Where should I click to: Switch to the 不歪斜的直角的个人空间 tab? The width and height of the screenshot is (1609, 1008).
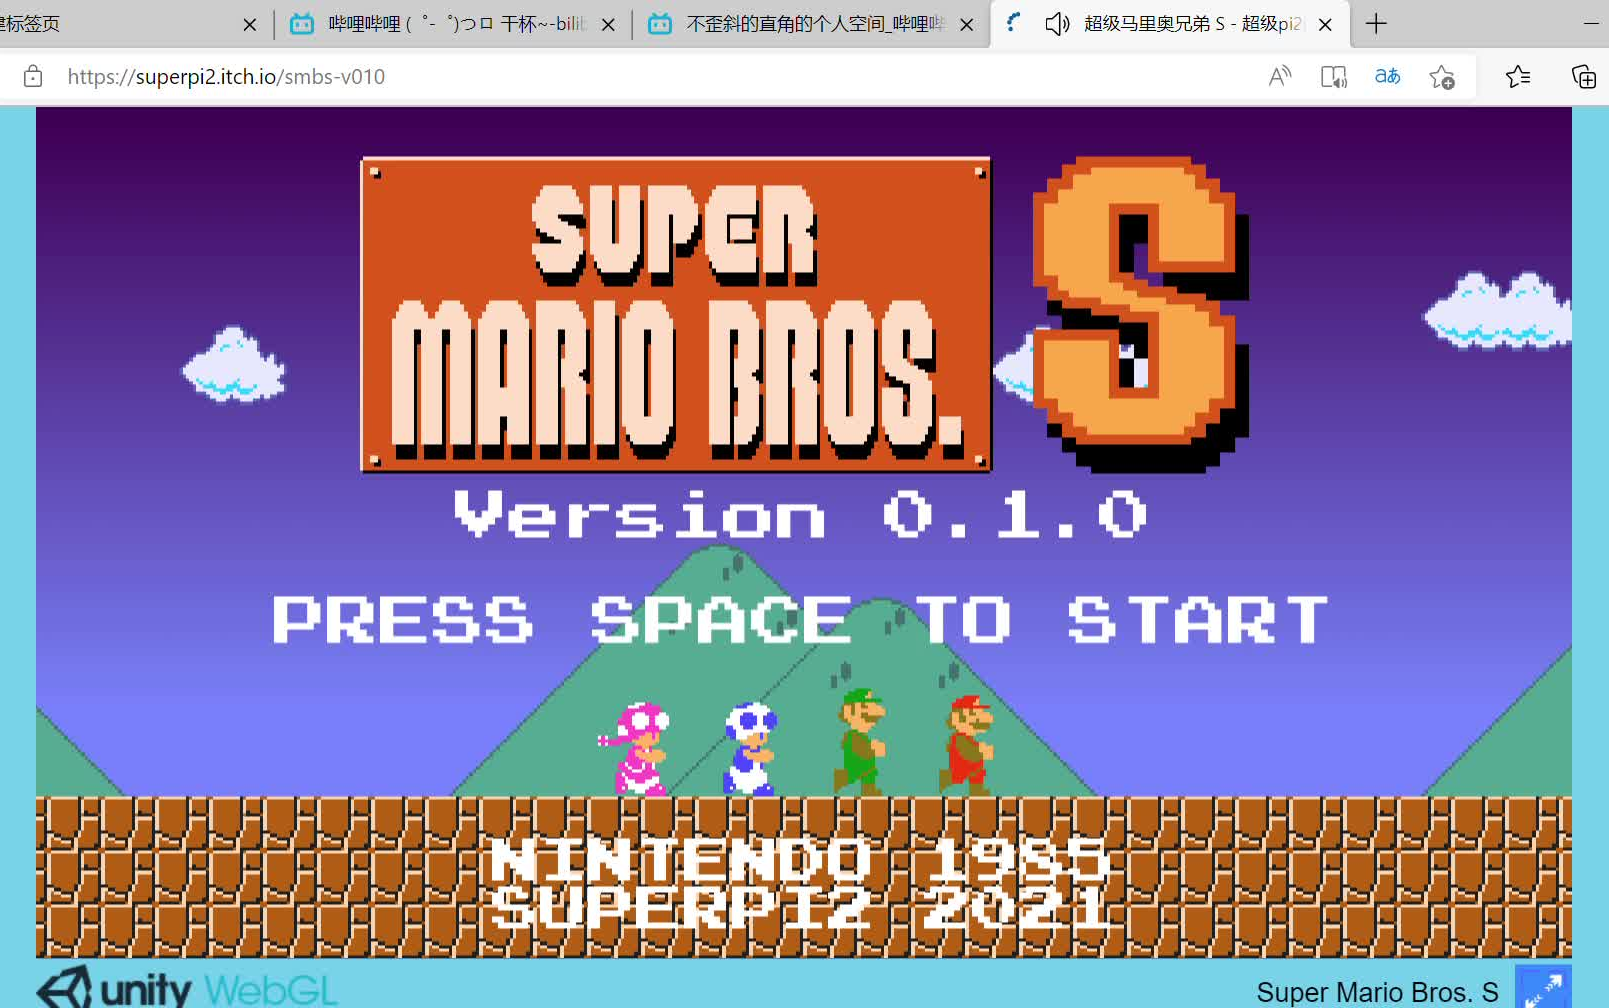810,23
